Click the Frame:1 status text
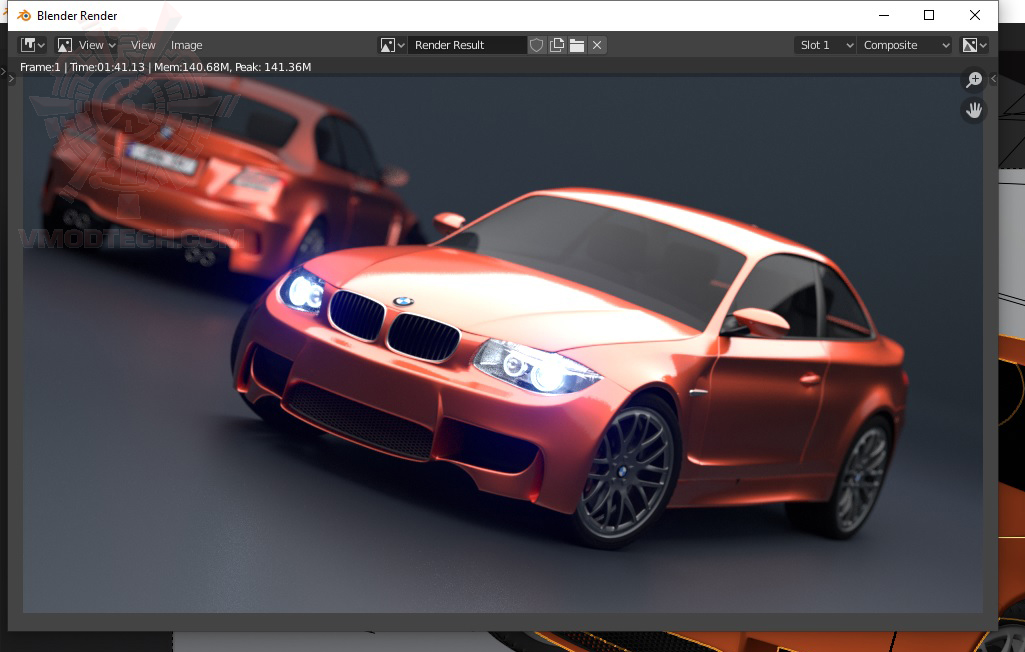Viewport: 1025px width, 652px height. [40, 67]
